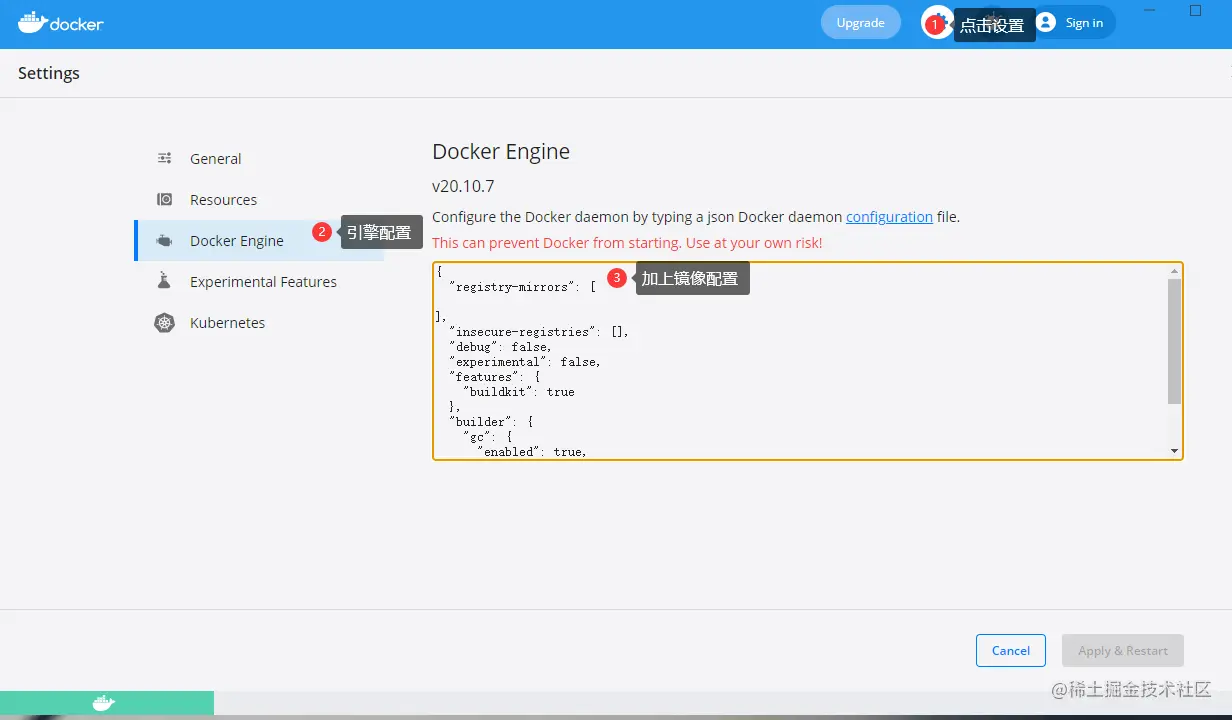Switch to Experimental Features section
Image resolution: width=1232 pixels, height=720 pixels.
[259, 282]
